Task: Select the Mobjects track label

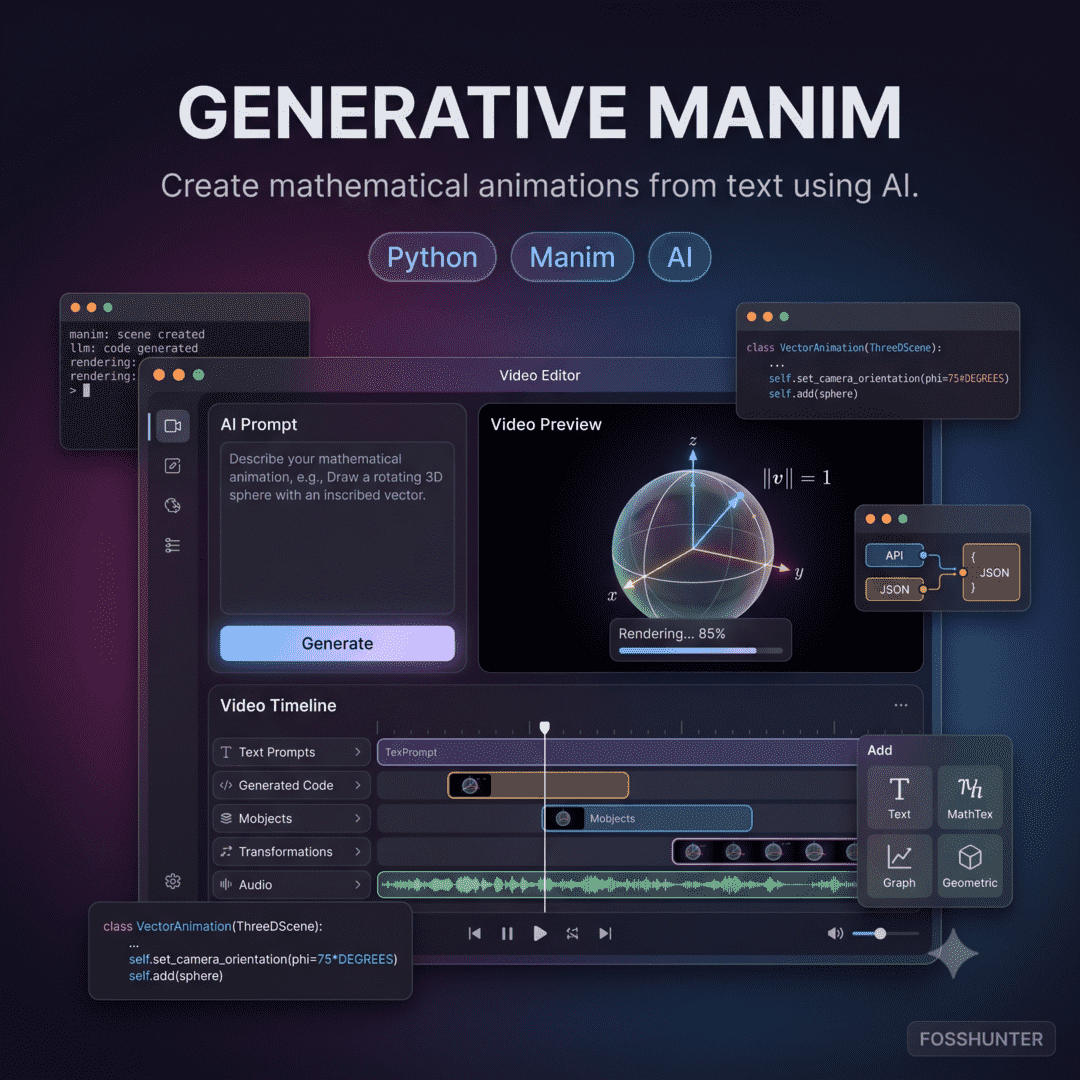Action: pos(265,818)
